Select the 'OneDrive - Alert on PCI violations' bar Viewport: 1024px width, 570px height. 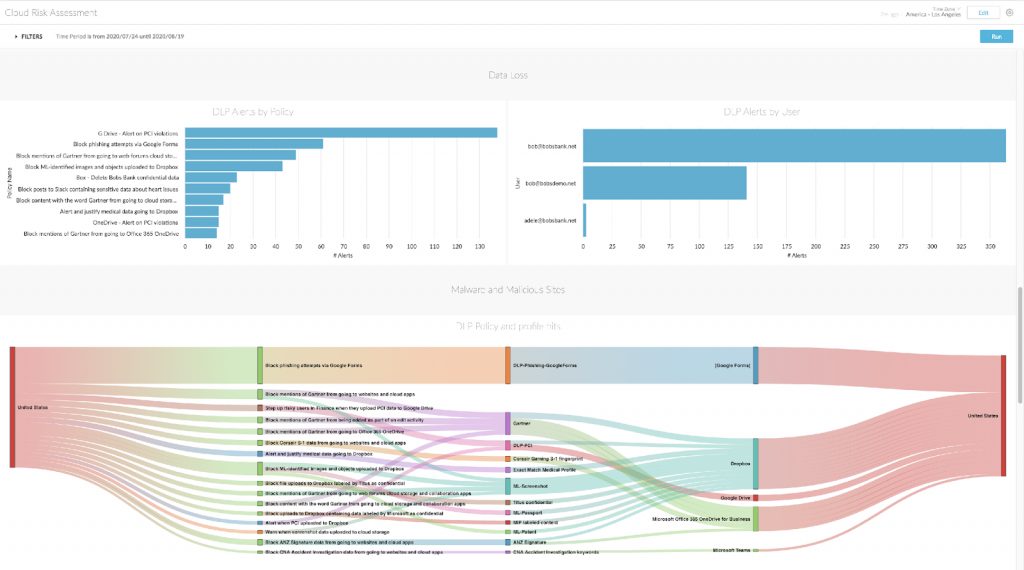202,222
